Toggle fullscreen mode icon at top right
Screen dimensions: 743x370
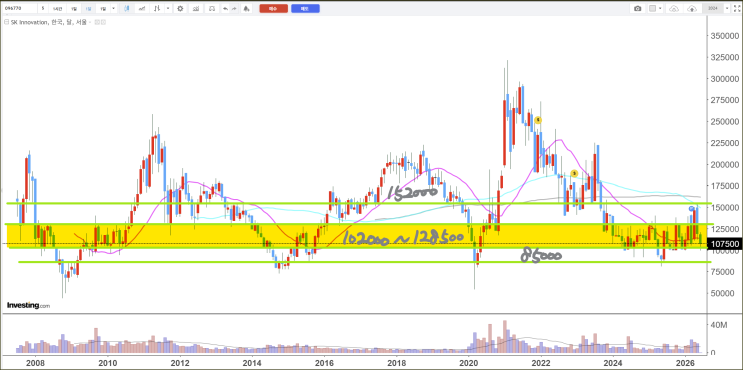point(737,9)
